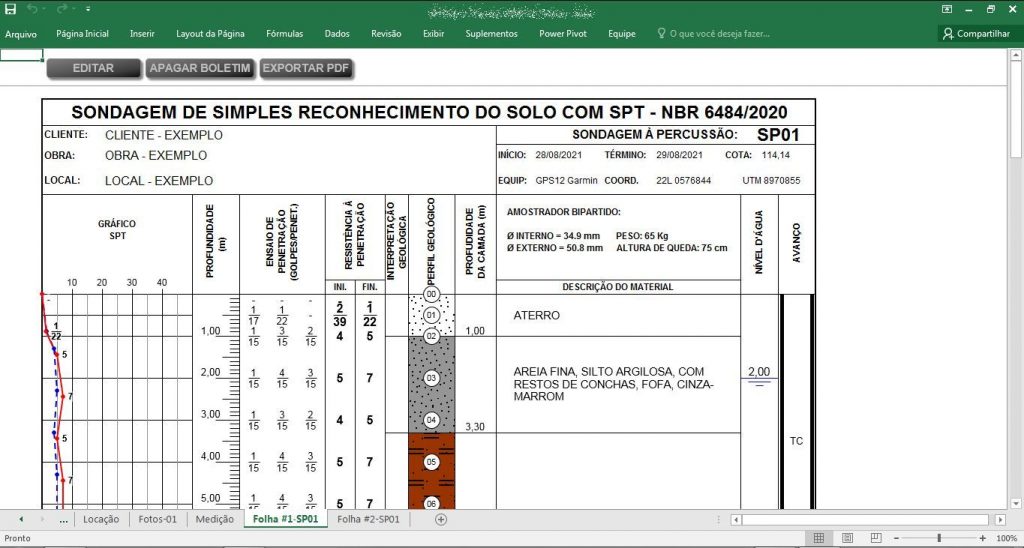Select the Folha #1-SP01 sheet tab
The width and height of the screenshot is (1024, 548).
point(285,519)
